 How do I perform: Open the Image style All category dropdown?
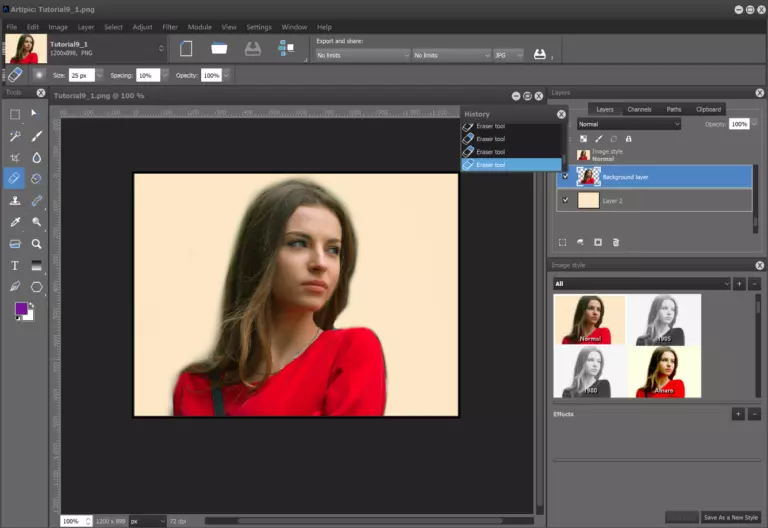click(x=642, y=284)
